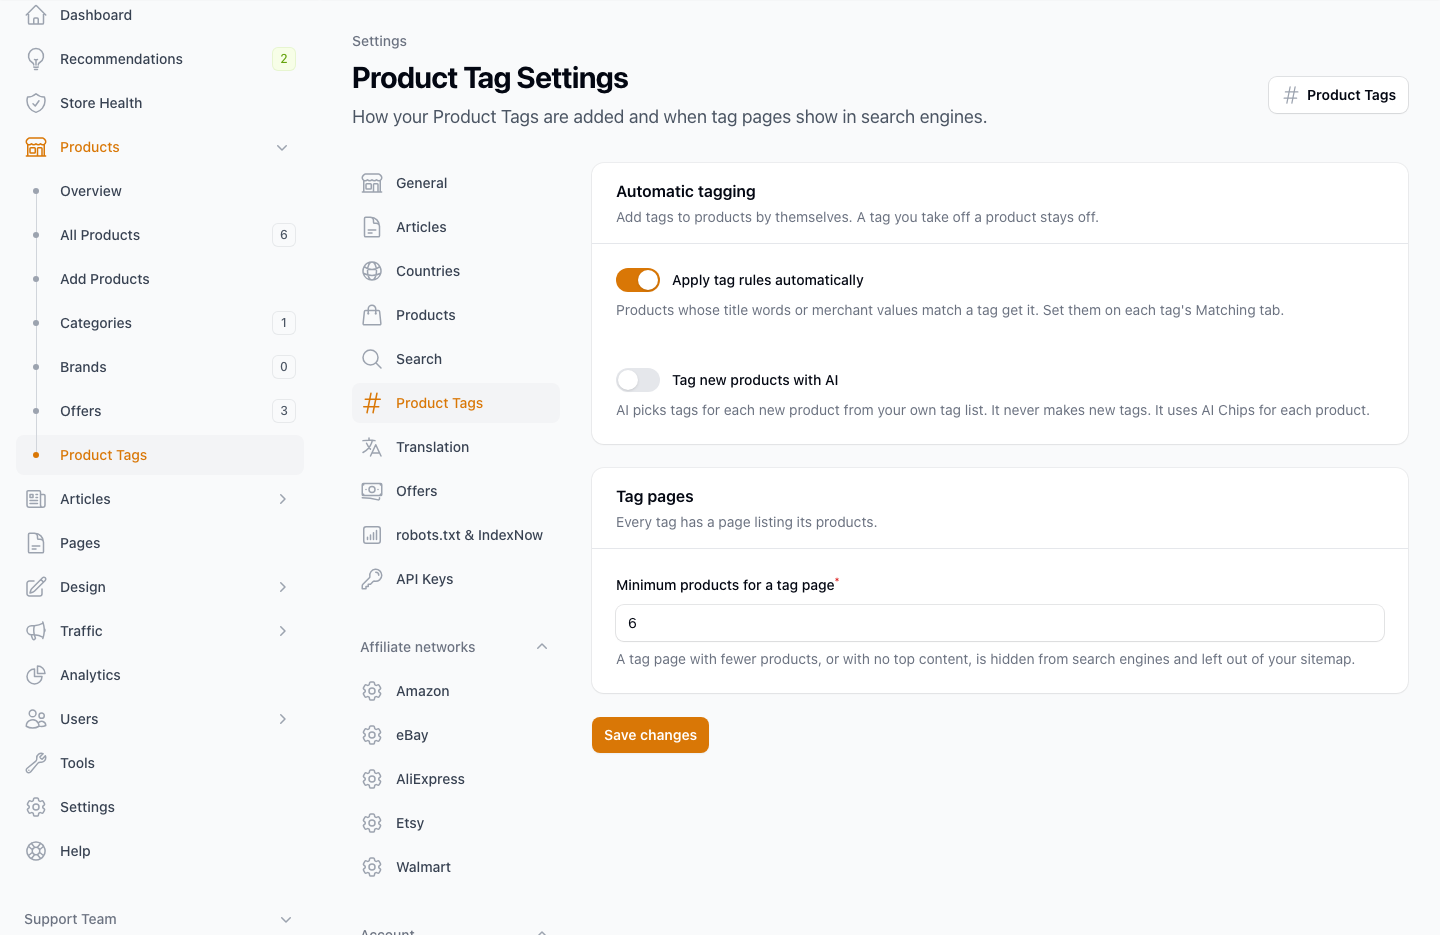Expand the Users sidebar chevron
1440x935 pixels.
point(282,719)
